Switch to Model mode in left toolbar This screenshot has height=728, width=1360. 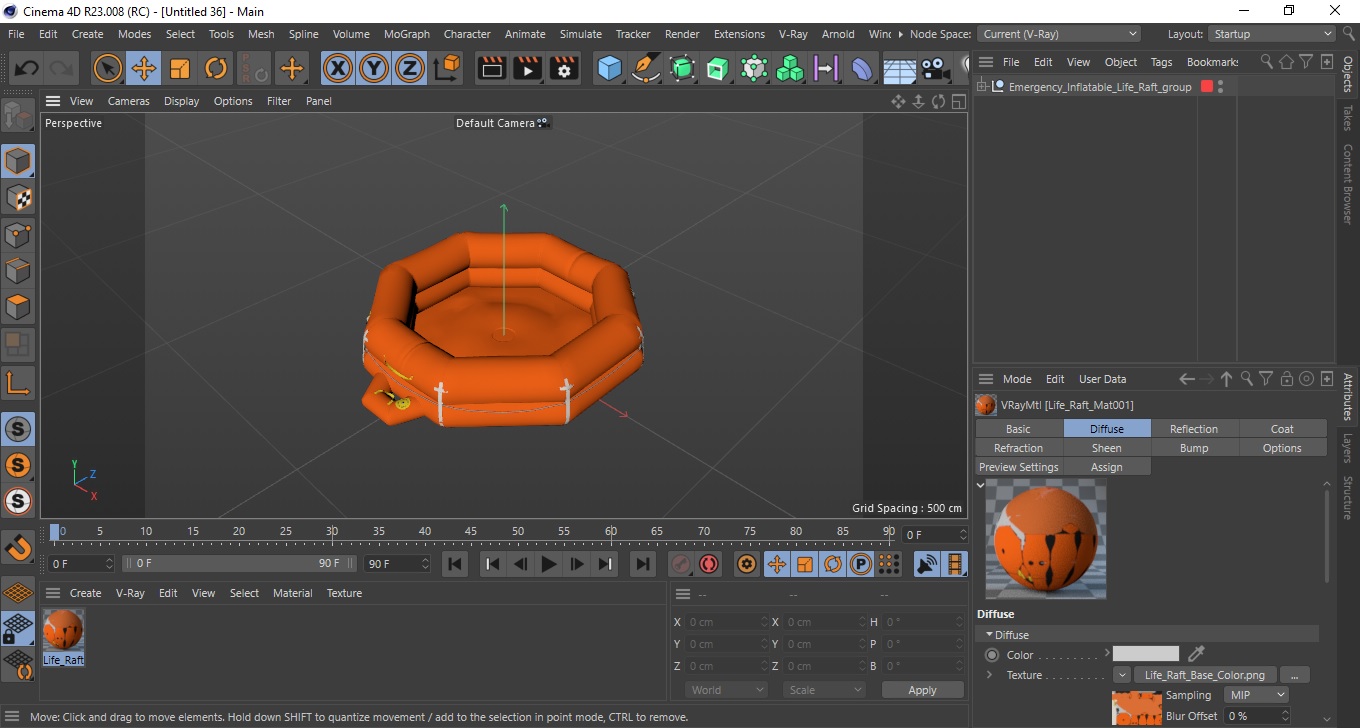[x=18, y=161]
